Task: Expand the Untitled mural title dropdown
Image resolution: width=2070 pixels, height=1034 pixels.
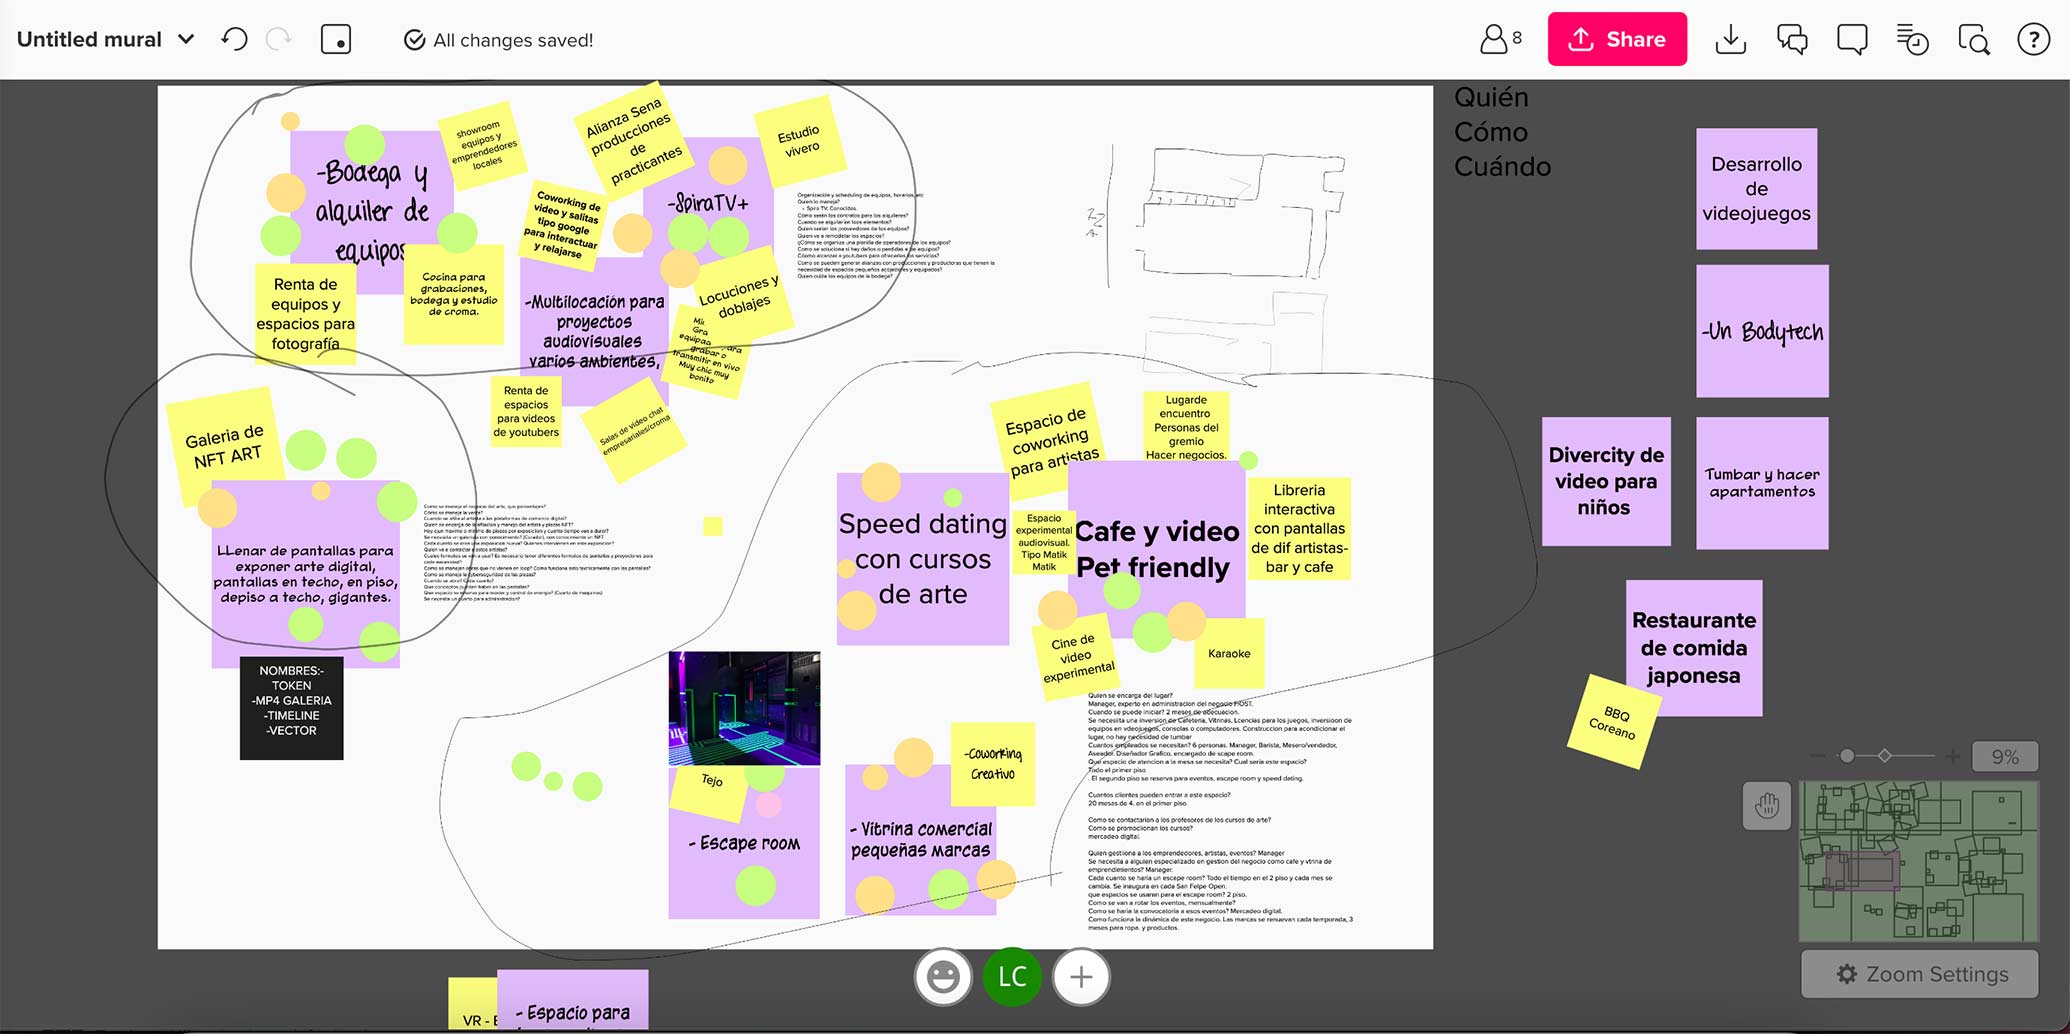Action: click(186, 40)
